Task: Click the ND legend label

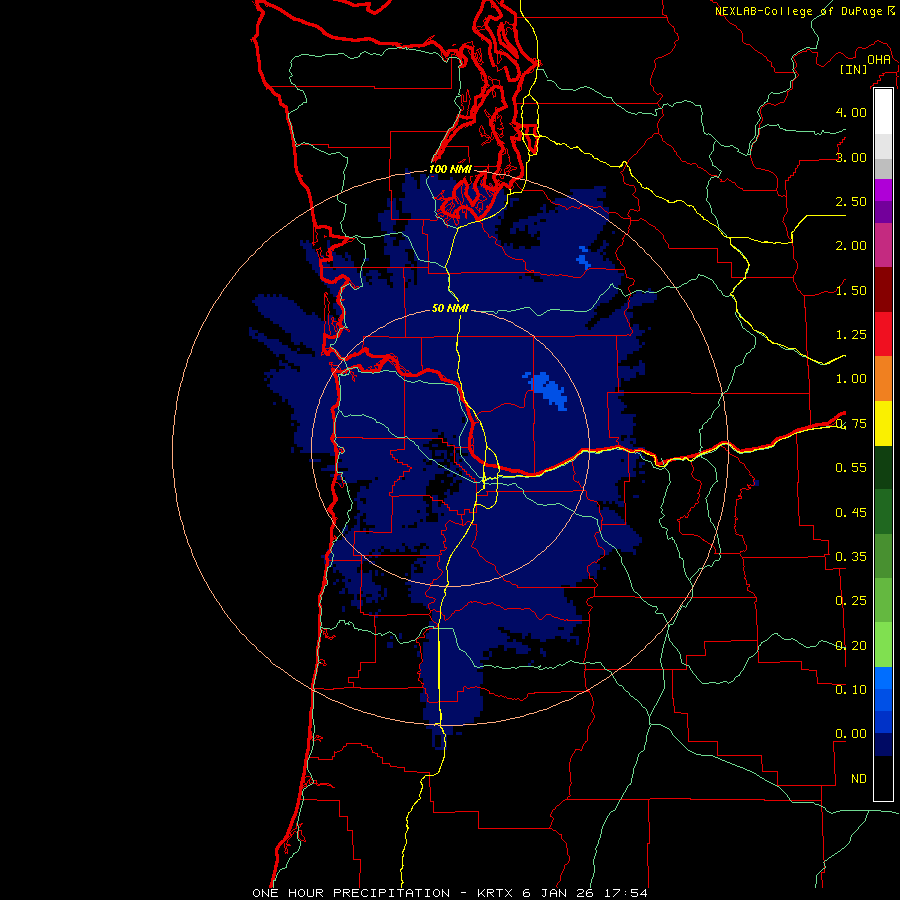Action: 859,779
